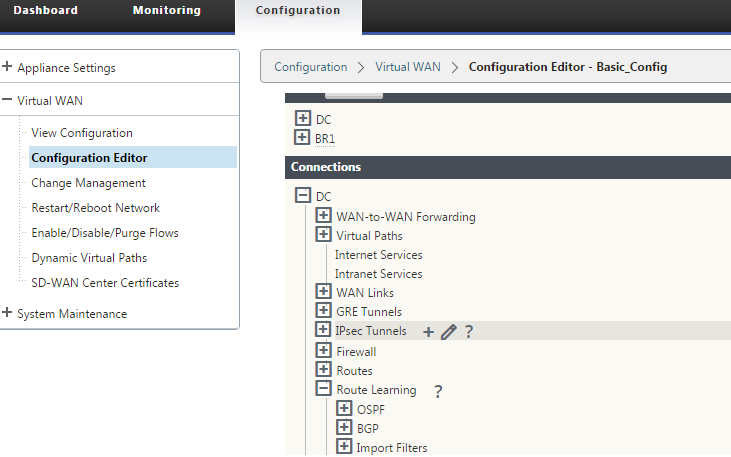Expand BGP under Route Learning
Viewport: 731px width, 457px height.
344,427
